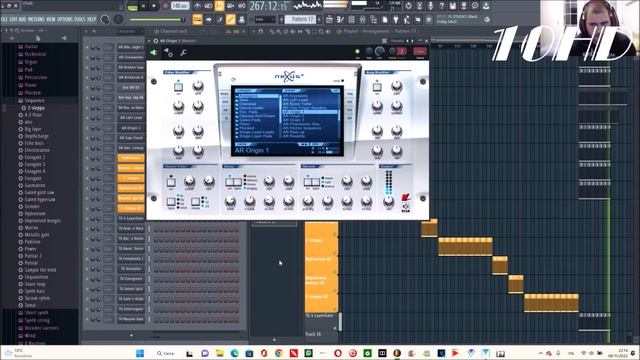Select the AR Origin 2 preset in Nexus
Screen dimensions: 640x360
pyautogui.click(x=293, y=116)
